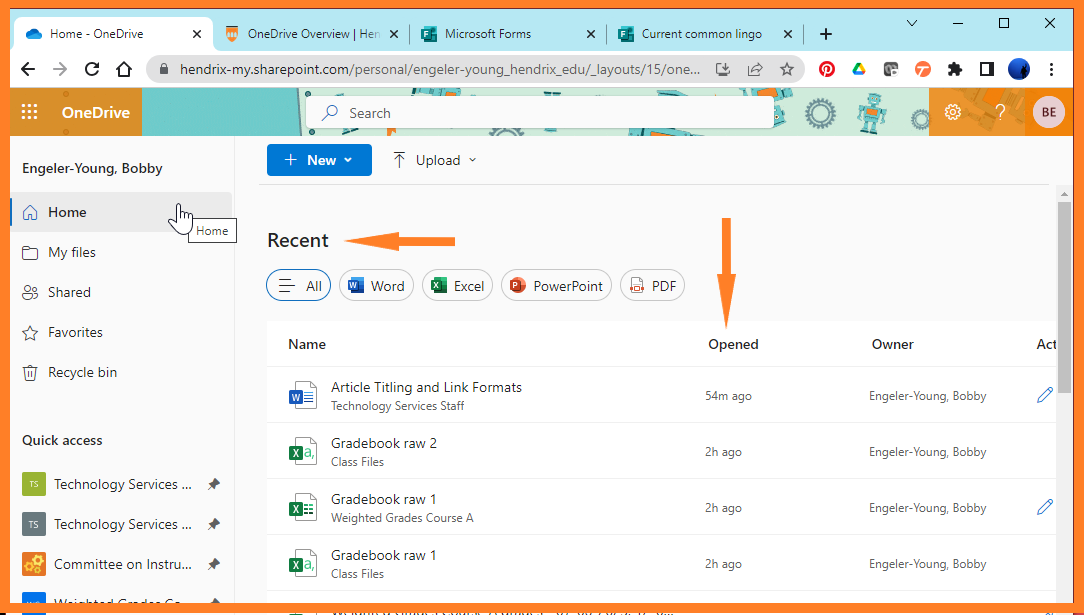Open the Settings gear
This screenshot has height=615, width=1084.
click(952, 112)
